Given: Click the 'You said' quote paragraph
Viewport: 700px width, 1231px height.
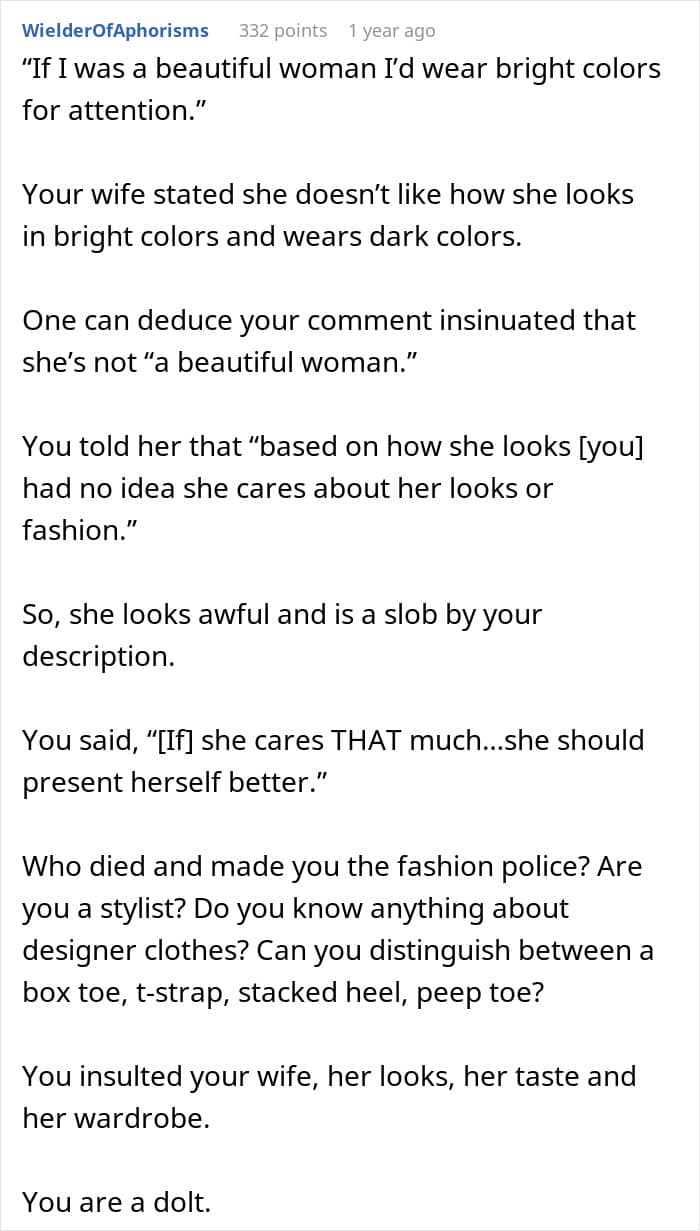Looking at the screenshot, I should (333, 761).
